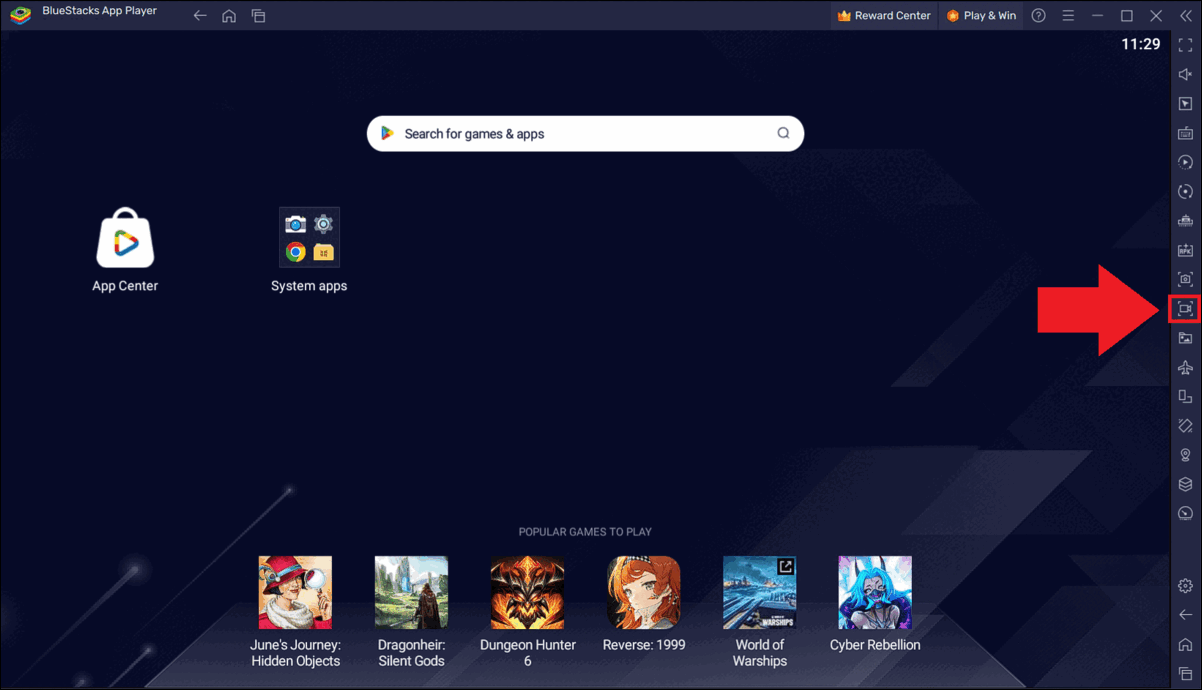Image resolution: width=1202 pixels, height=690 pixels.
Task: Click the screen record icon in sidebar
Action: coord(1185,309)
